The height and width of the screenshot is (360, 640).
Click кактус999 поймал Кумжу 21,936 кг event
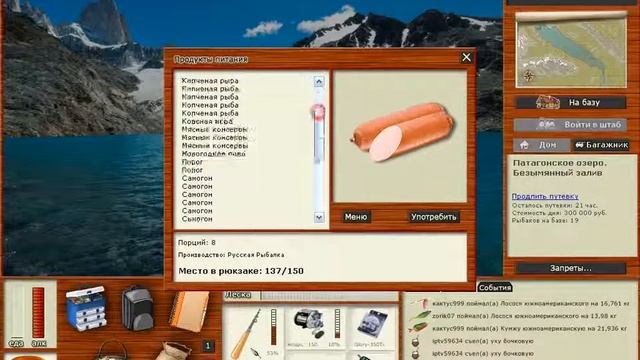(x=530, y=328)
